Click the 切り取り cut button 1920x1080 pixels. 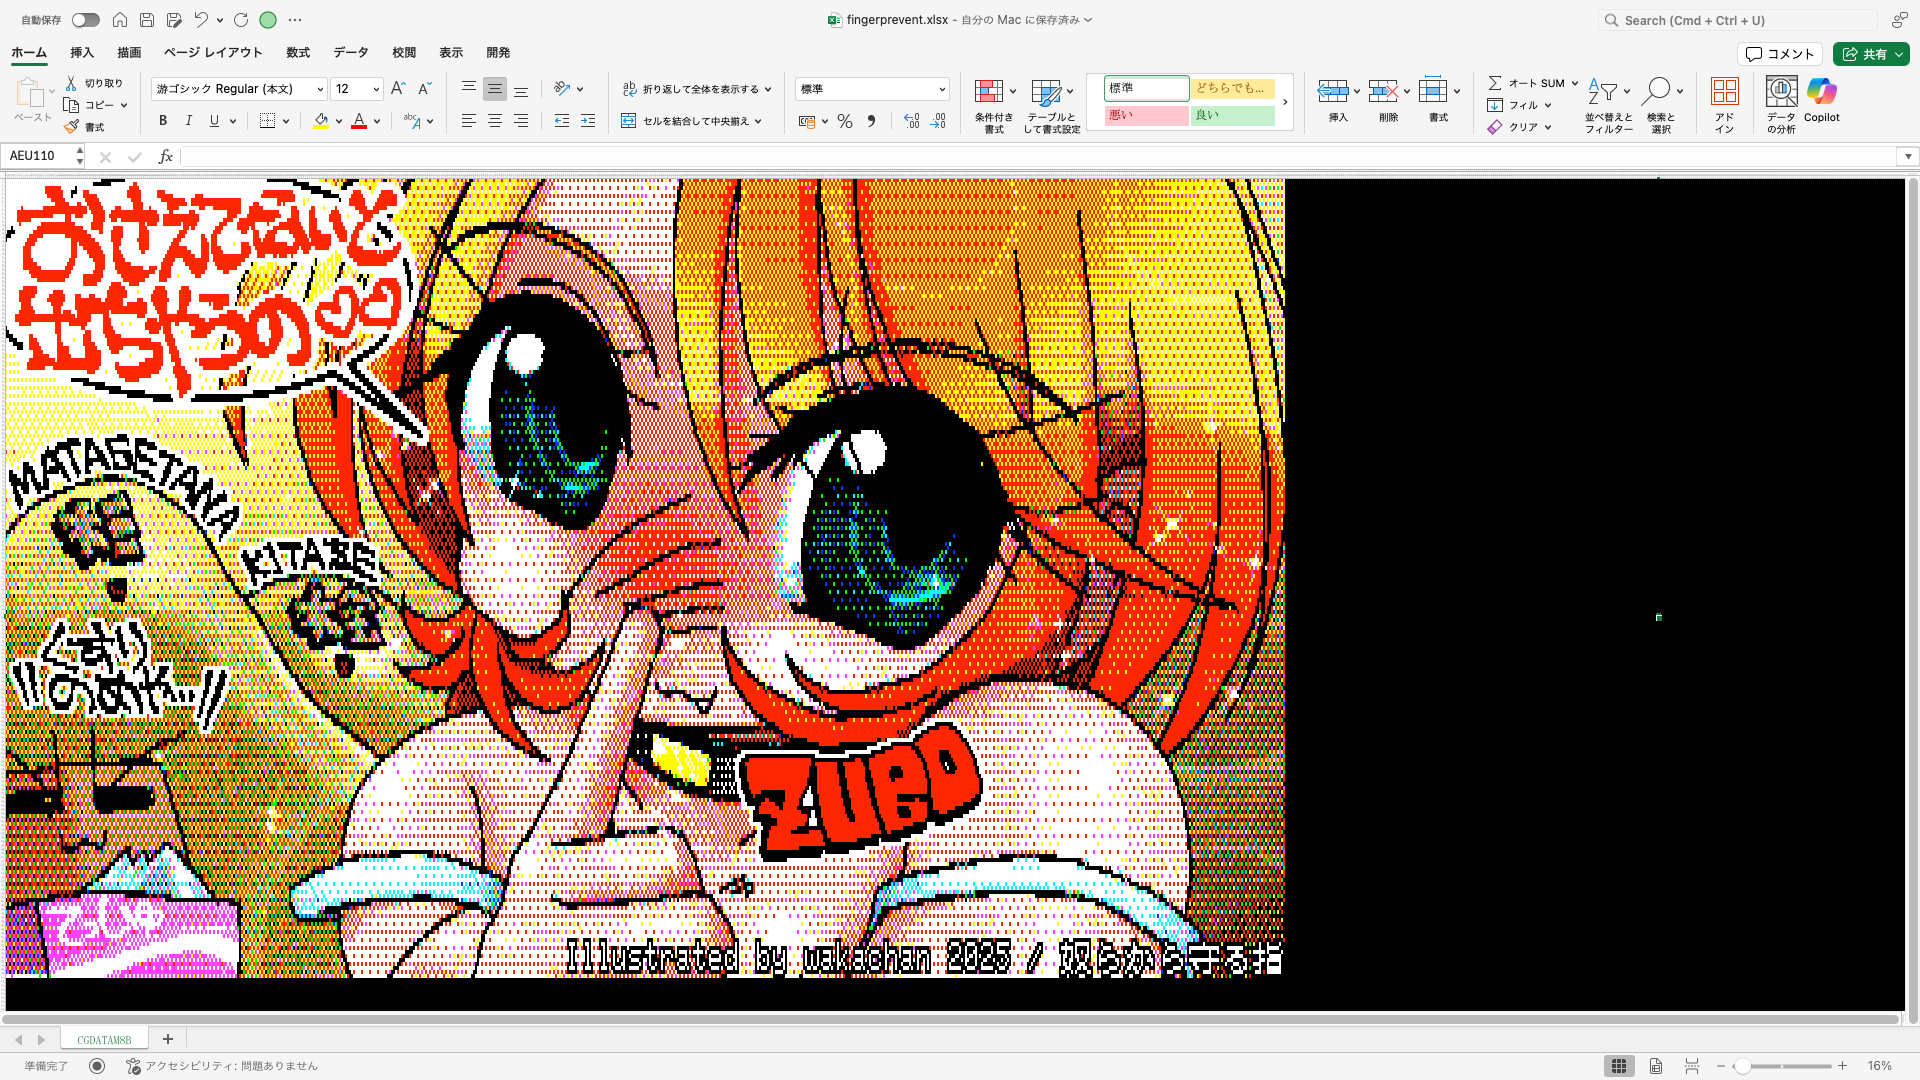coord(94,83)
